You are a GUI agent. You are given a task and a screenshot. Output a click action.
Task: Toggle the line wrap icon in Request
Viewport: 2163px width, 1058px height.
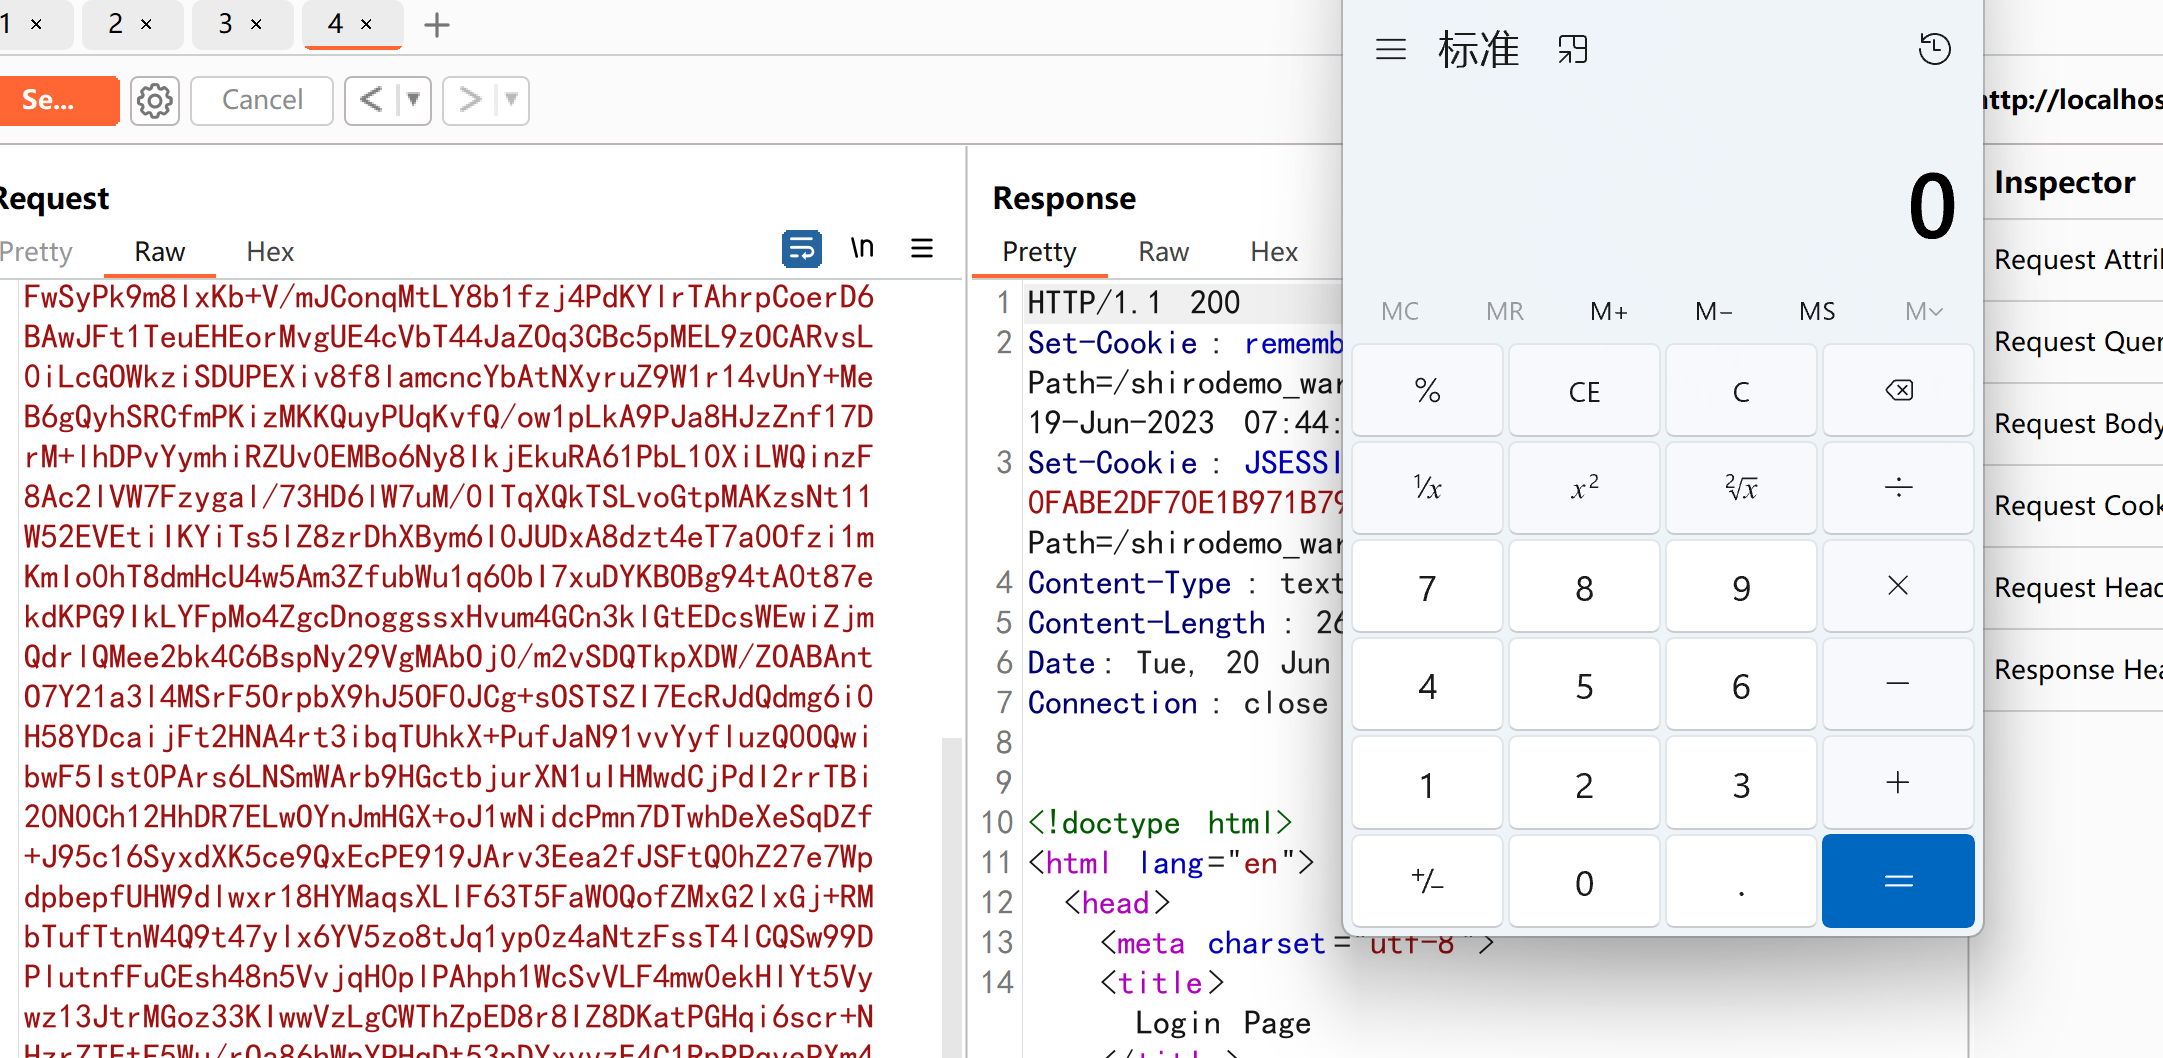click(x=801, y=249)
